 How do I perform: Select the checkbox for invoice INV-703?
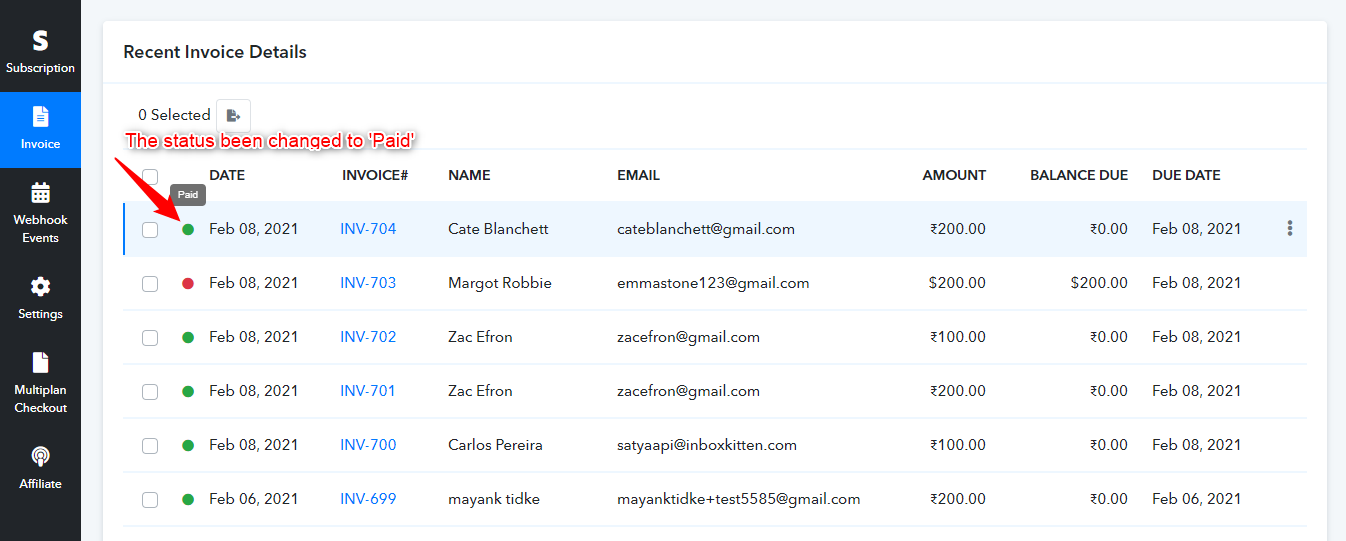pos(150,284)
